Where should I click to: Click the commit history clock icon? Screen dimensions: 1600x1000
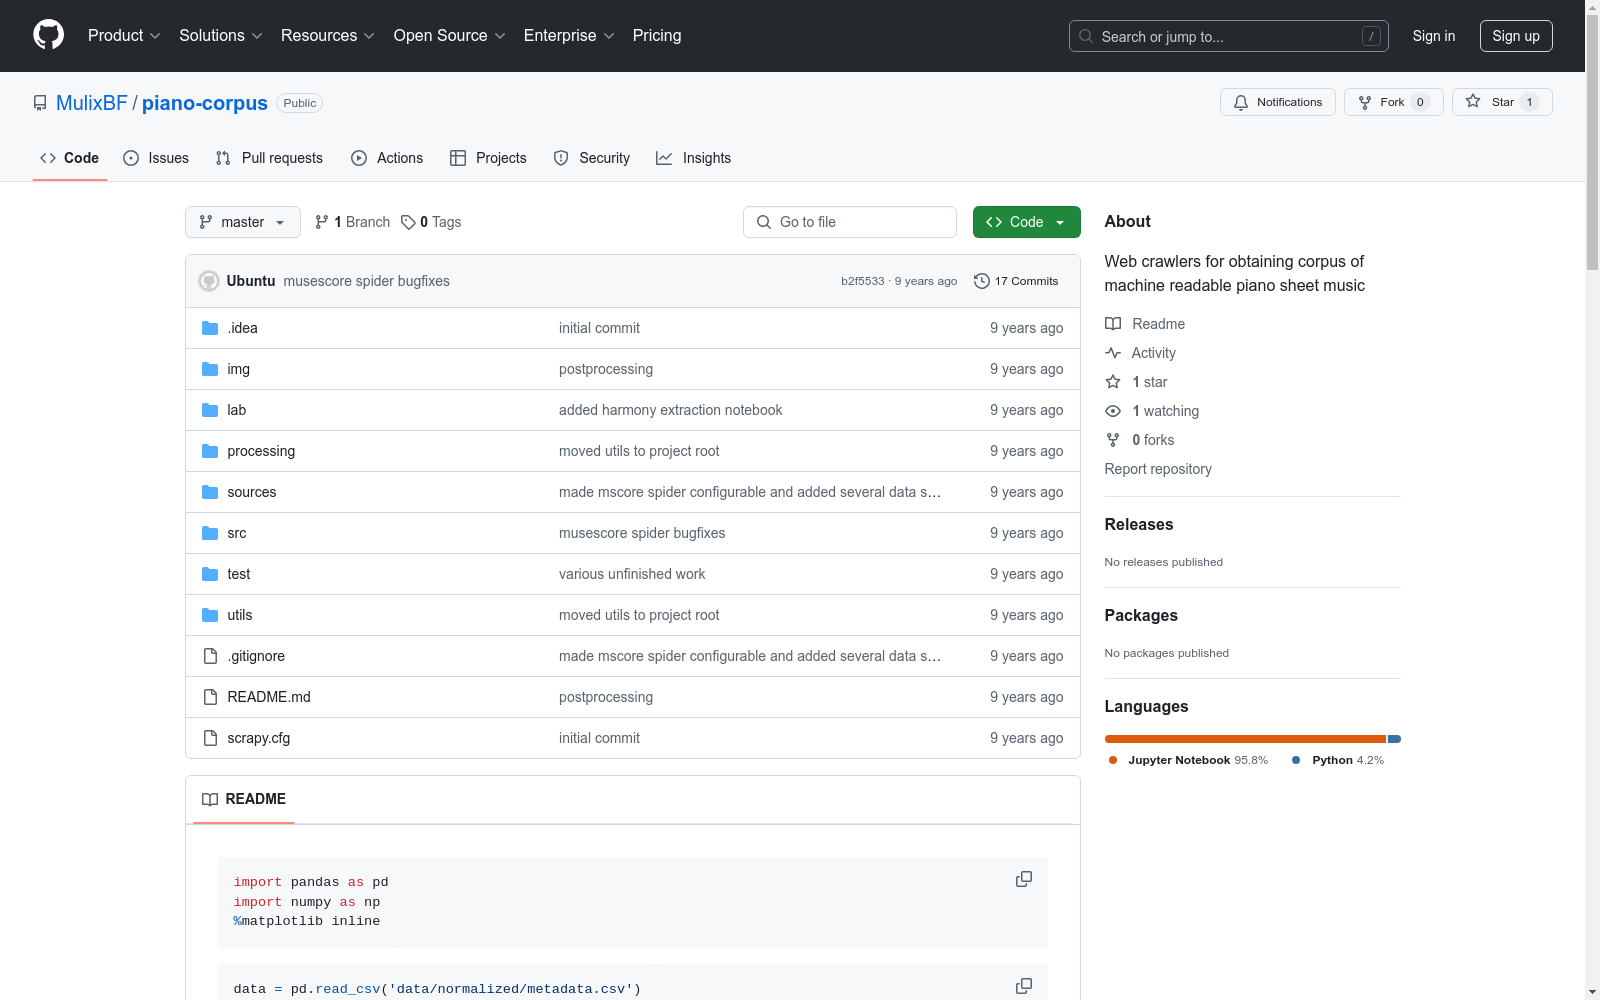click(982, 281)
